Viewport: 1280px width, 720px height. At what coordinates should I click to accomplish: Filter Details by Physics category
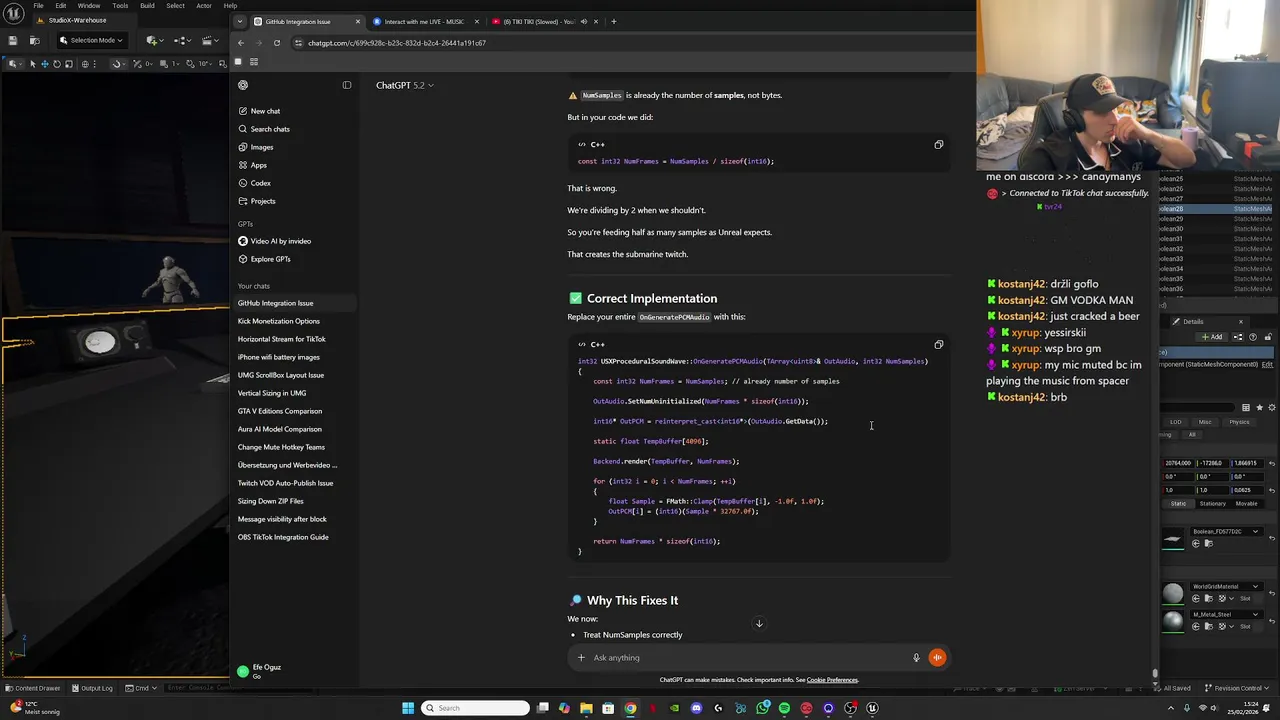coord(1240,422)
